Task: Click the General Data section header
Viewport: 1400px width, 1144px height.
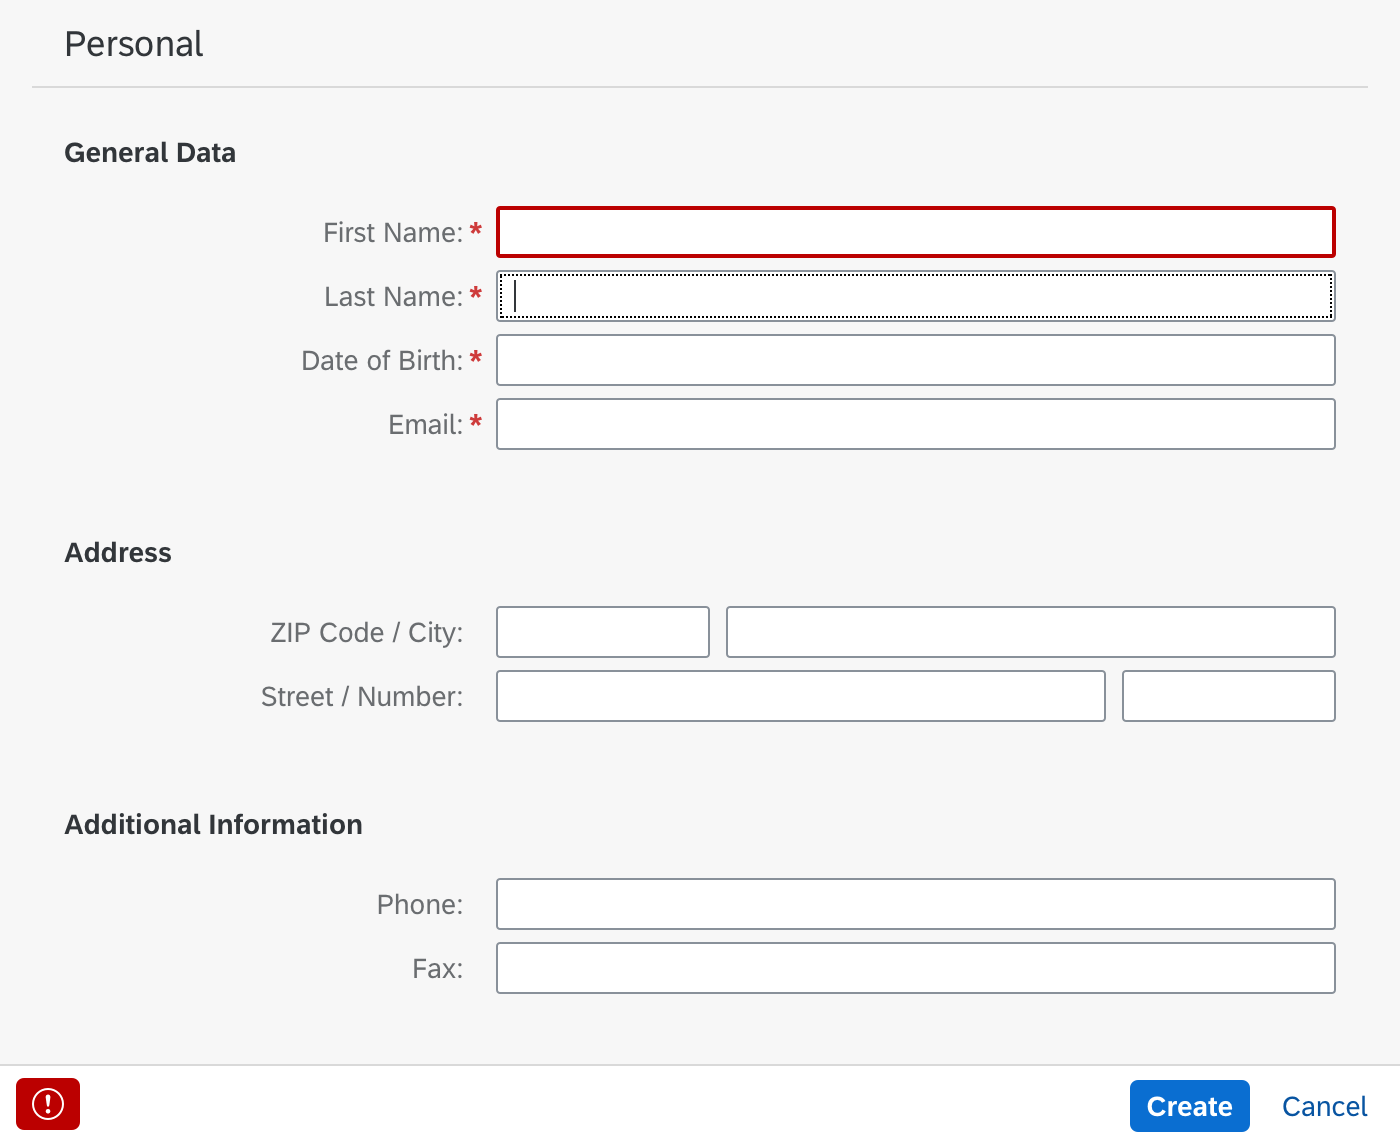Action: [150, 152]
